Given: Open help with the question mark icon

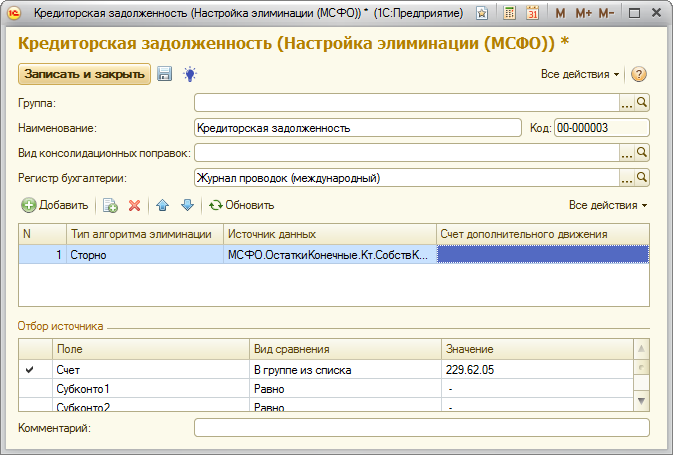Looking at the screenshot, I should point(639,74).
